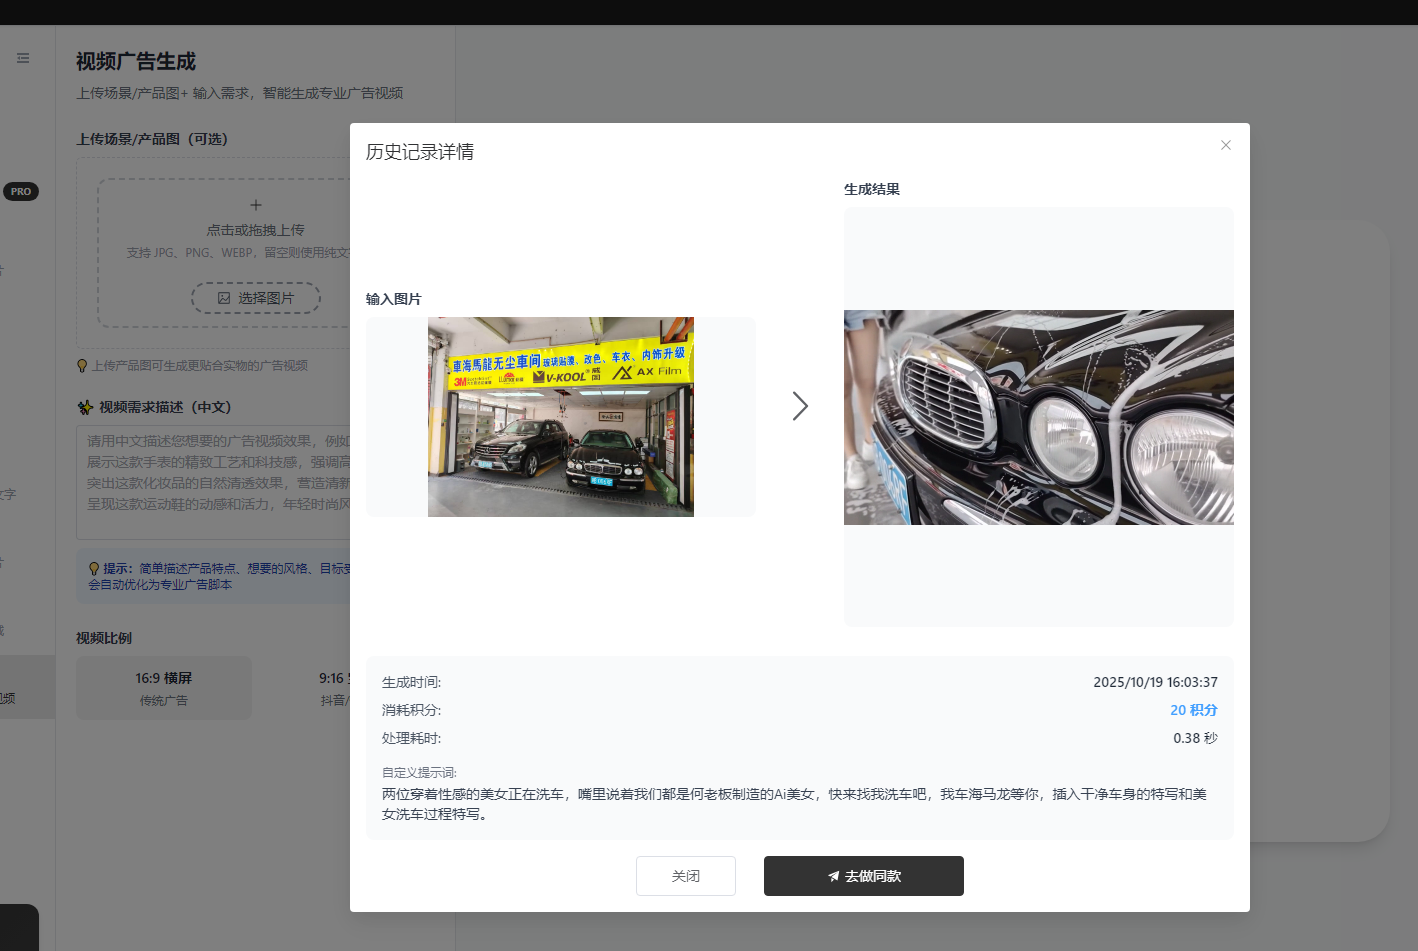Click the 去做同款 button
1418x951 pixels.
pyautogui.click(x=863, y=876)
